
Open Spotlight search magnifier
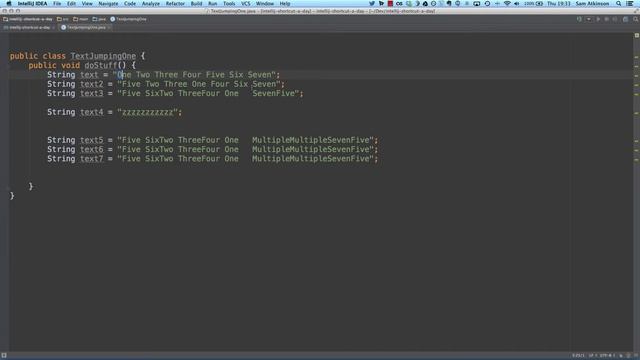619,4
